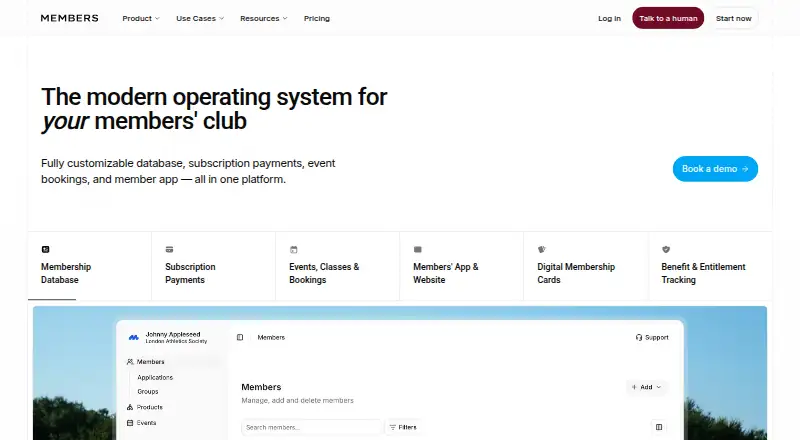Screen dimensions: 800x440
Task: Select the Benefit & Entitlement Tracking tab
Action: tap(710, 266)
